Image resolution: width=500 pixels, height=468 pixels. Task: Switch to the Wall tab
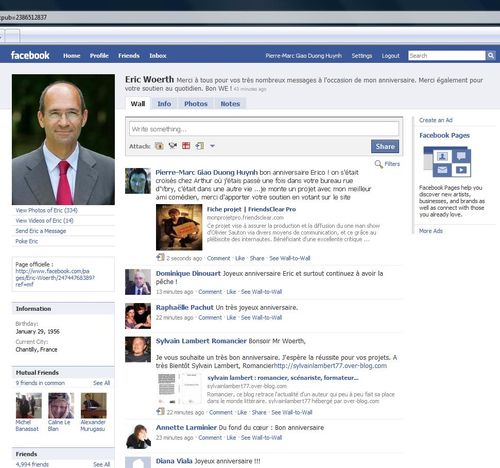[x=138, y=104]
